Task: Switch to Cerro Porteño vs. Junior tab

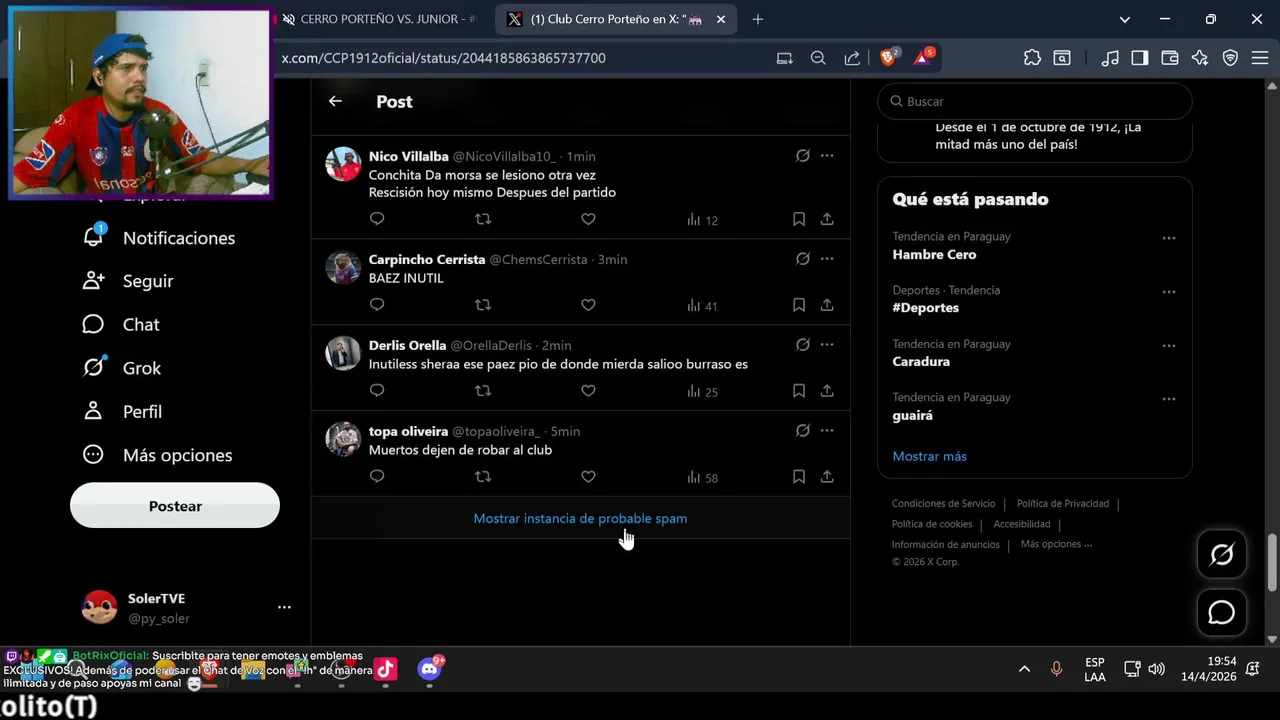Action: (379, 19)
